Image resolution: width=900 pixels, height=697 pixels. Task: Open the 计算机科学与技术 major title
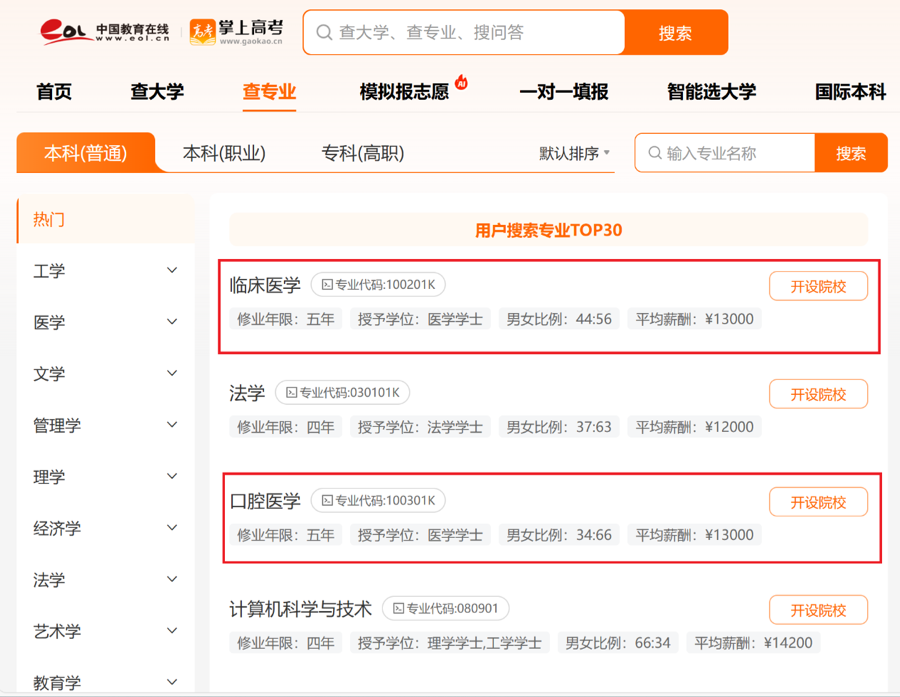pyautogui.click(x=301, y=609)
